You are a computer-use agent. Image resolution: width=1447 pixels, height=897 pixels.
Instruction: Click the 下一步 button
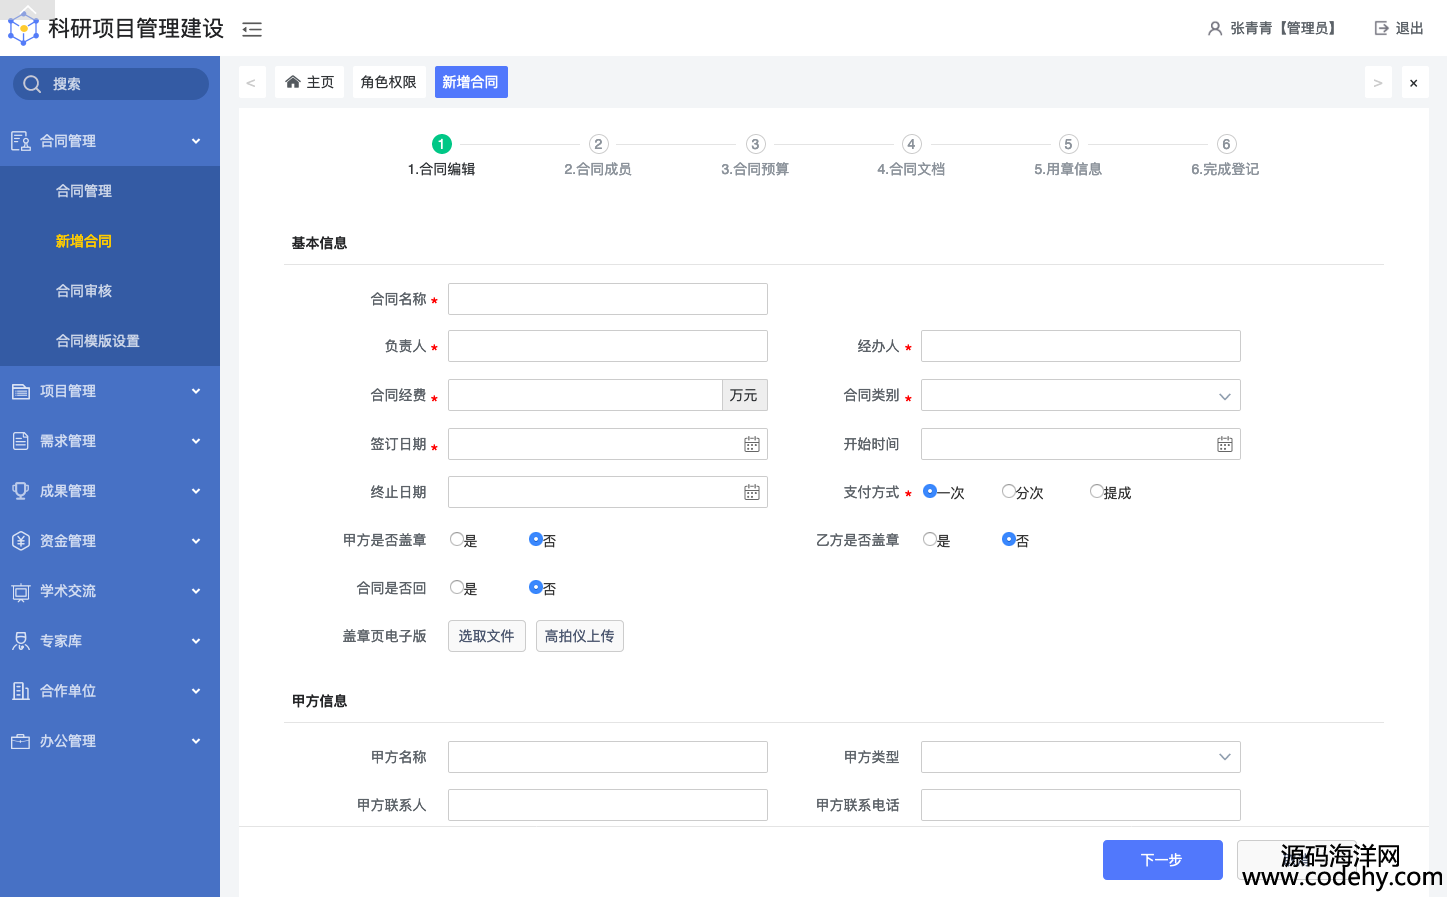point(1163,860)
